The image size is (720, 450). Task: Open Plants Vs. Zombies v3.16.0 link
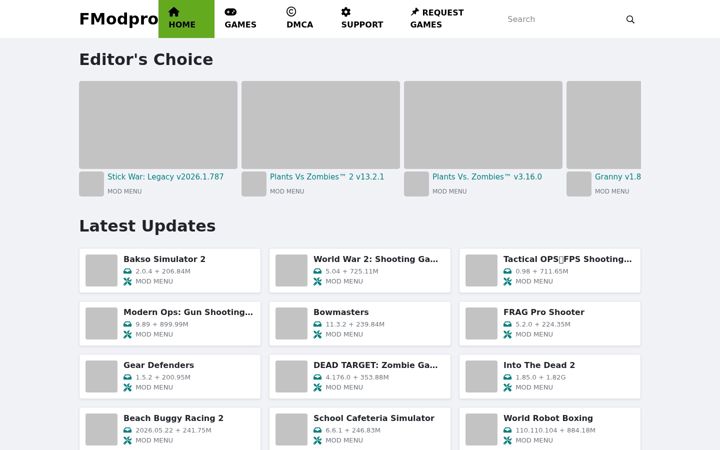487,177
